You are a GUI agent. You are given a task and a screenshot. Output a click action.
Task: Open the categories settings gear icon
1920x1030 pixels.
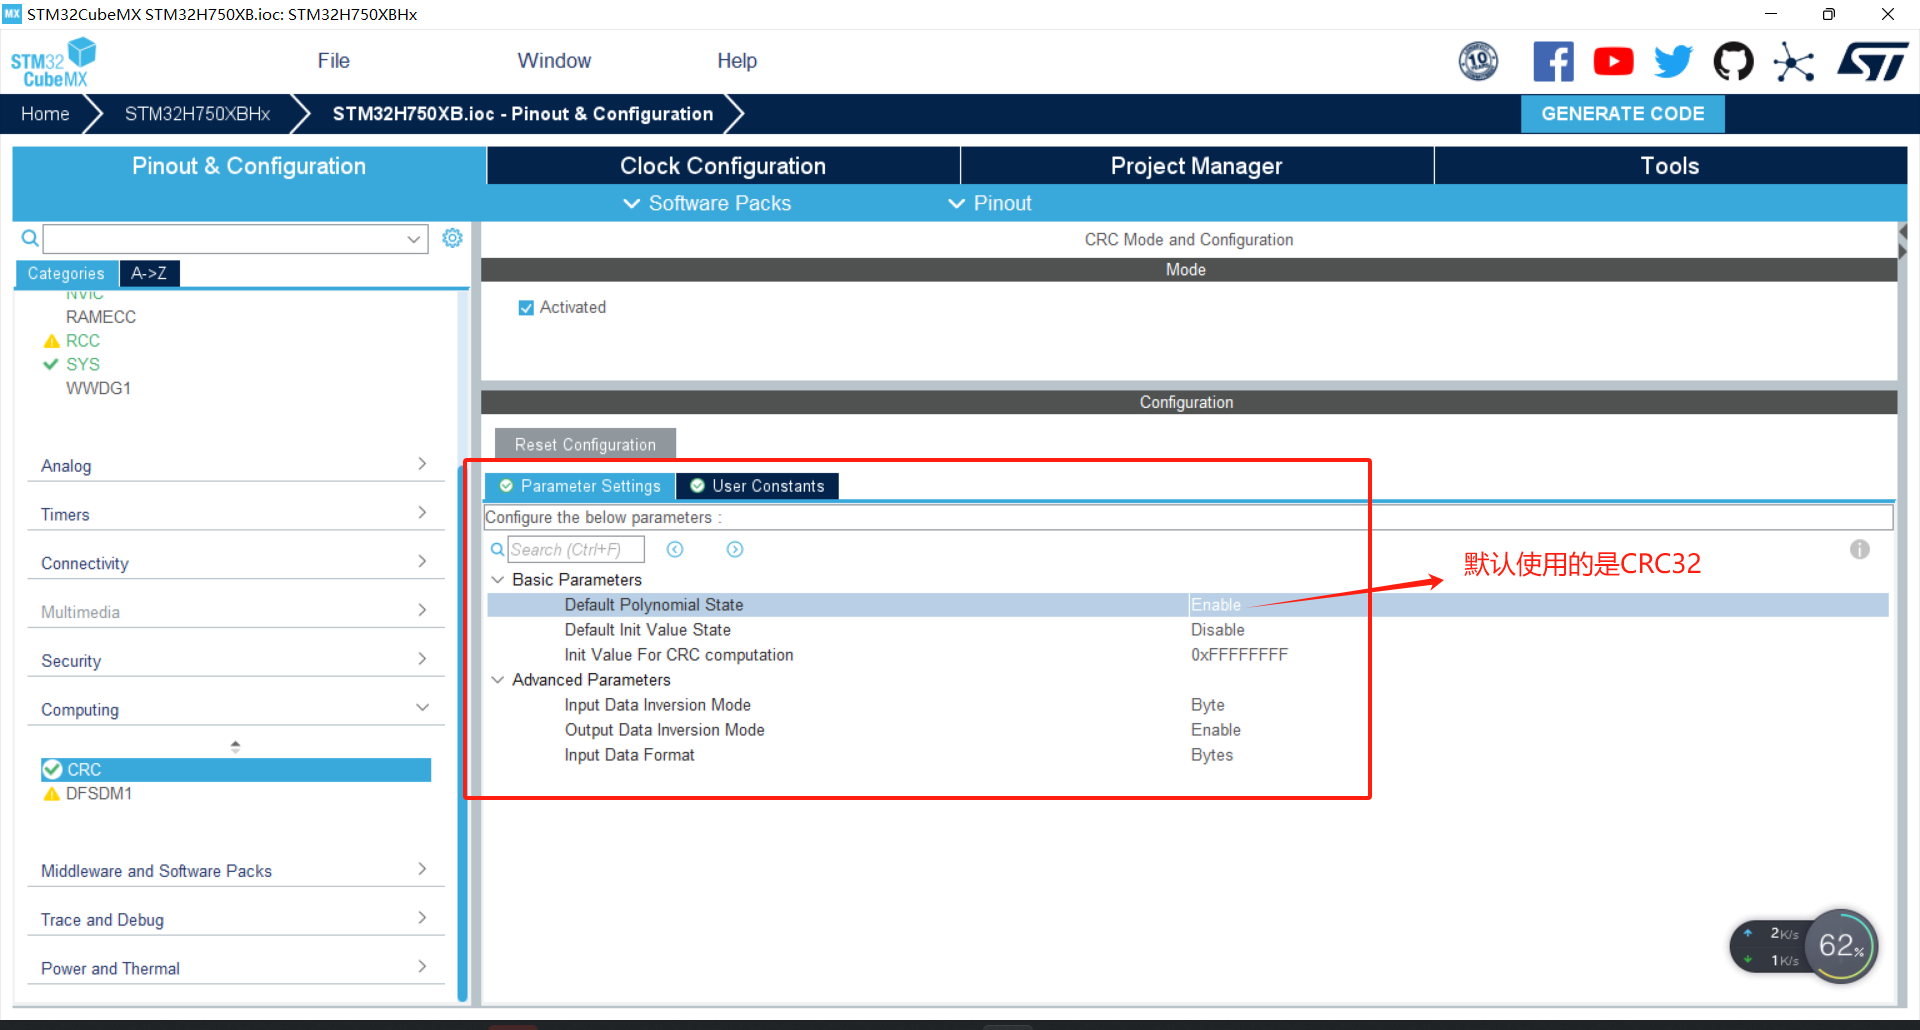click(452, 238)
